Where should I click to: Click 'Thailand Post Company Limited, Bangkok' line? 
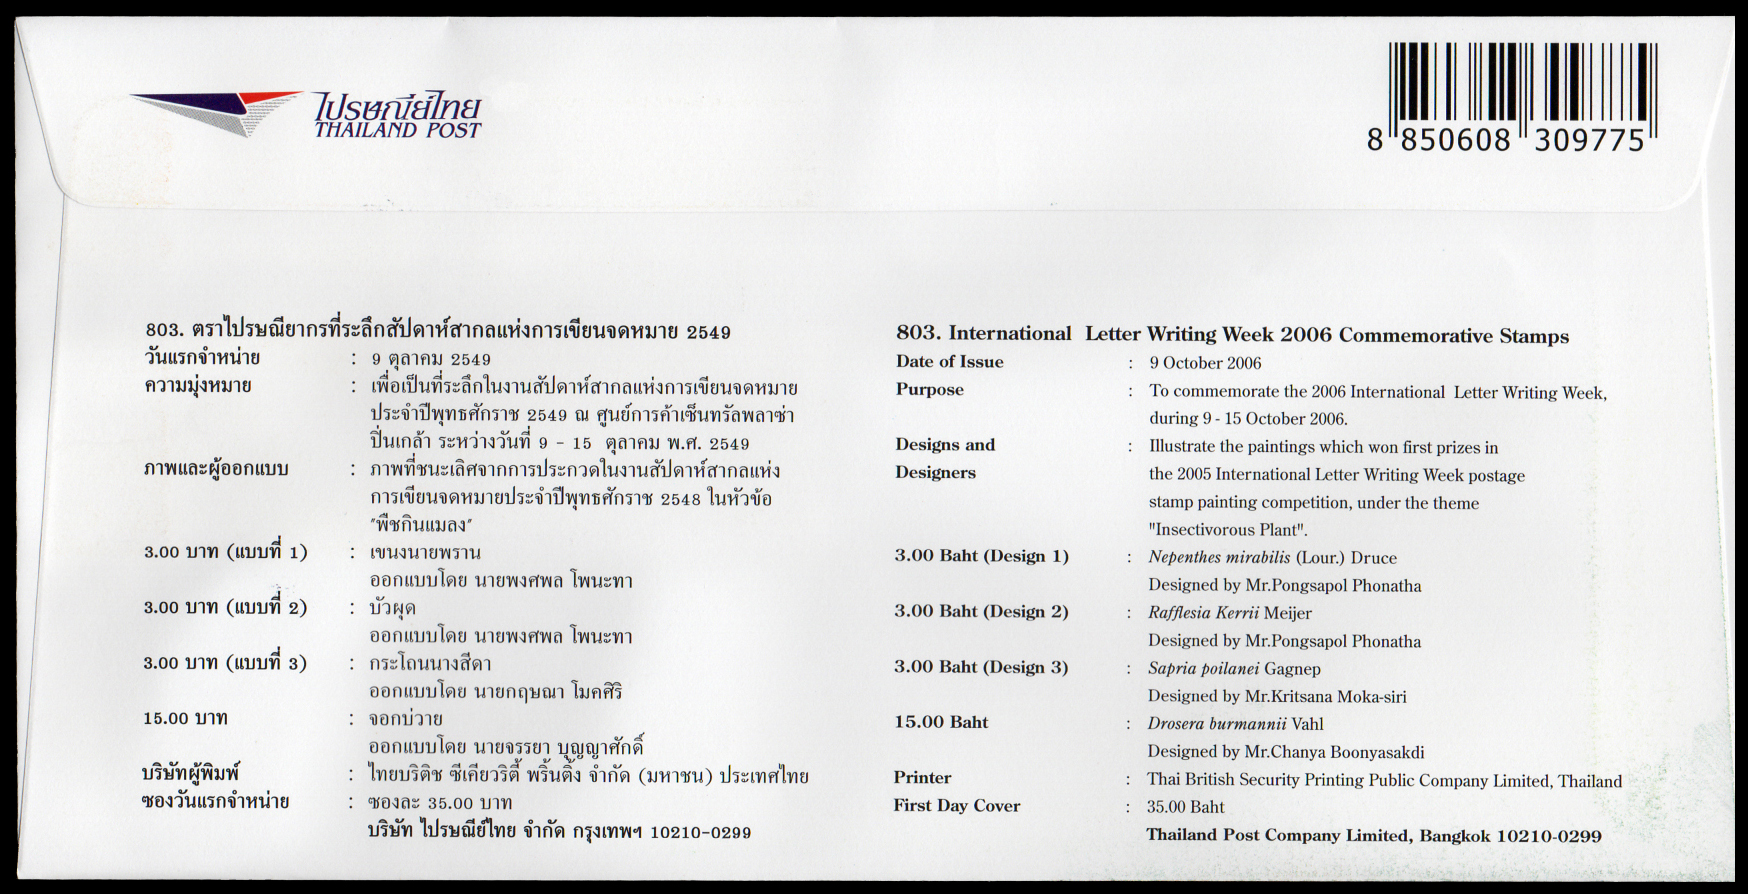[x=1373, y=835]
